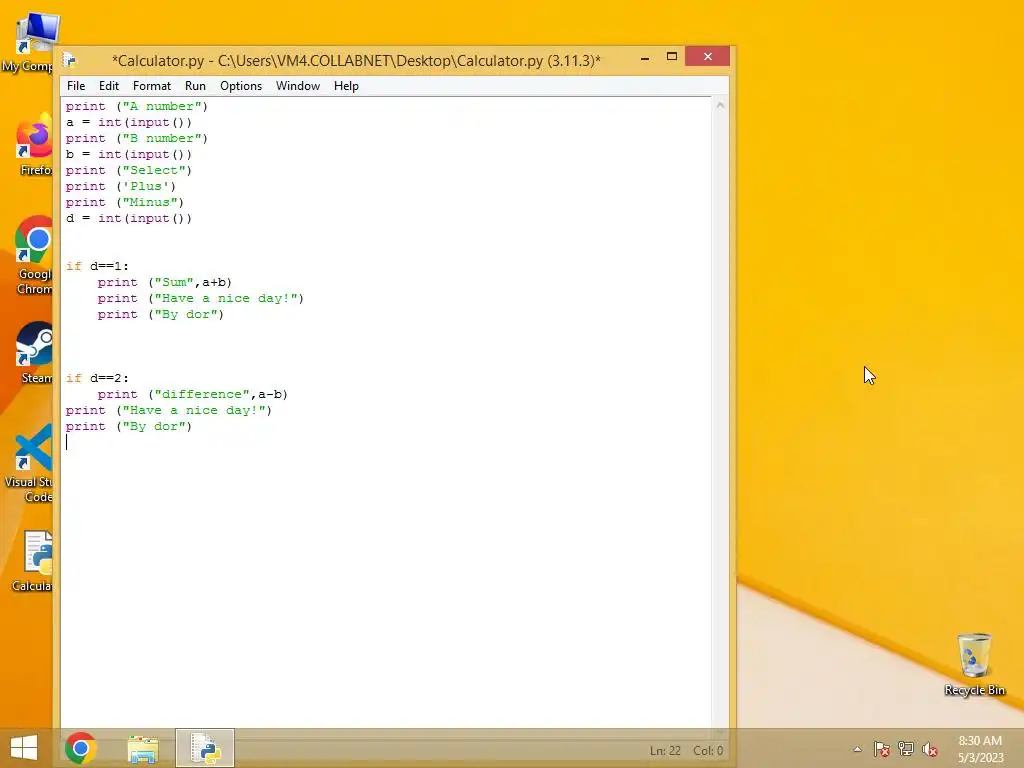Select the Steam desktop shortcut
Image resolution: width=1024 pixels, height=768 pixels.
[34, 353]
